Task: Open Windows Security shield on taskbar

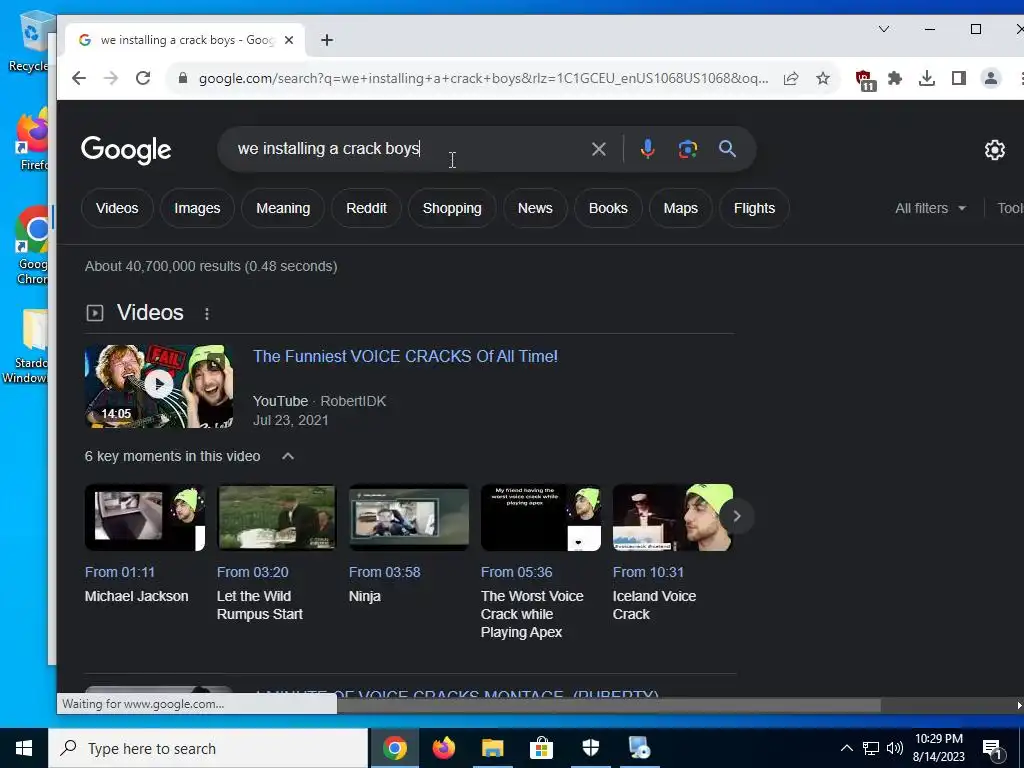Action: click(590, 748)
